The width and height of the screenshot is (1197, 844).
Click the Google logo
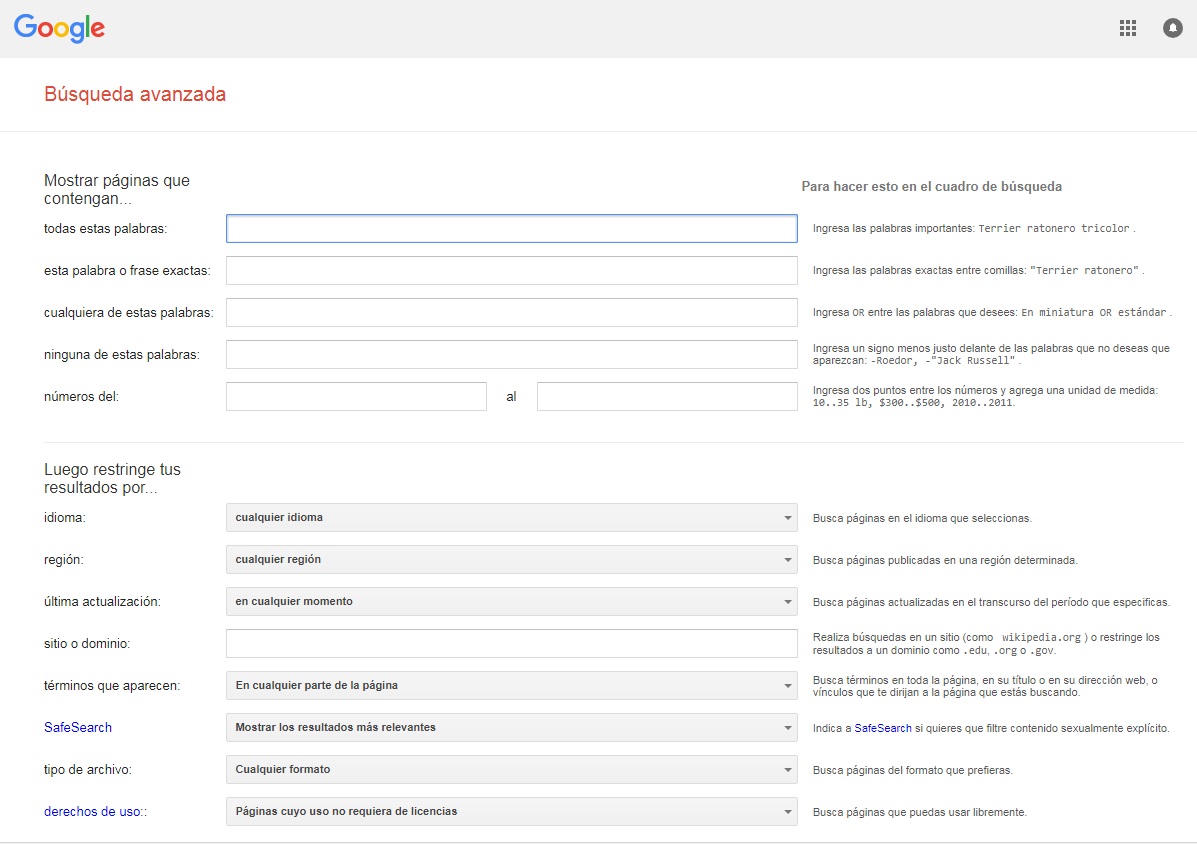pyautogui.click(x=59, y=28)
